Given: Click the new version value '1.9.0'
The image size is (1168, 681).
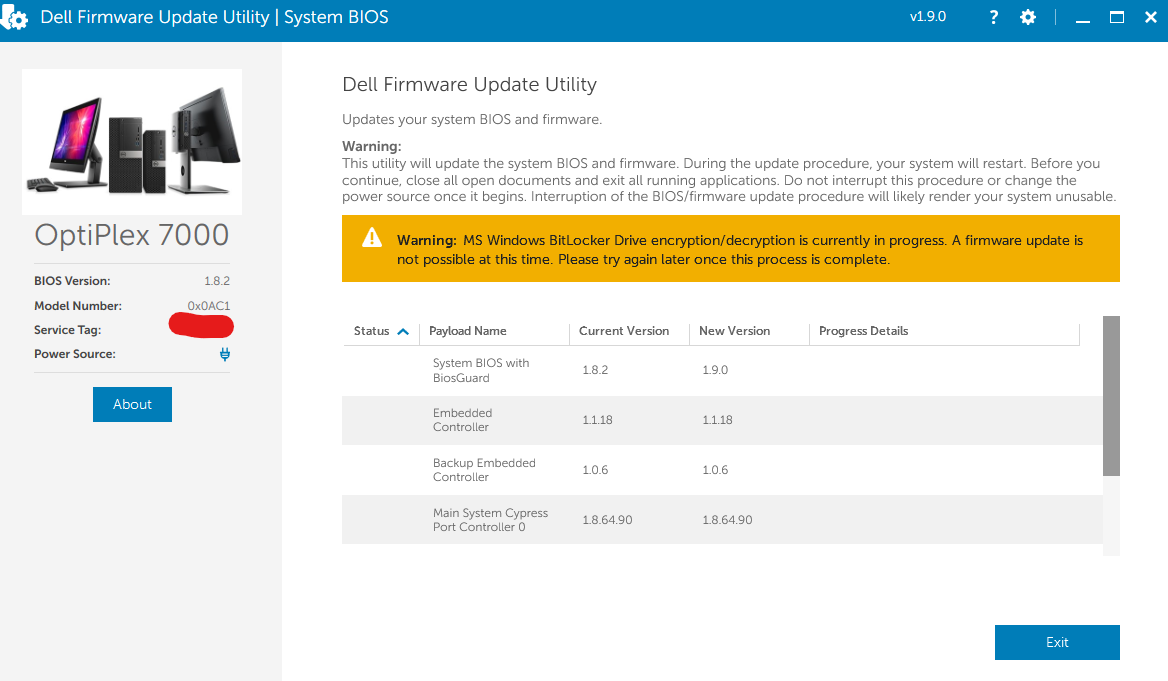Looking at the screenshot, I should click(715, 370).
